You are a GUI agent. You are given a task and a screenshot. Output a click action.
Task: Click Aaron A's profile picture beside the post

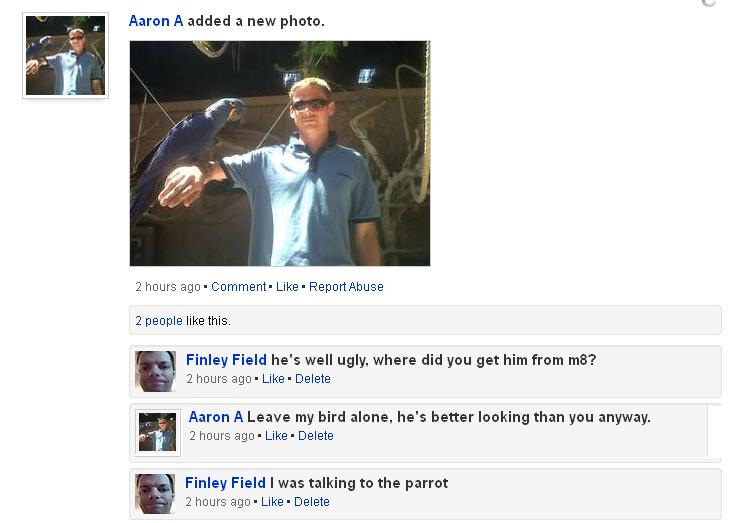pyautogui.click(x=65, y=56)
